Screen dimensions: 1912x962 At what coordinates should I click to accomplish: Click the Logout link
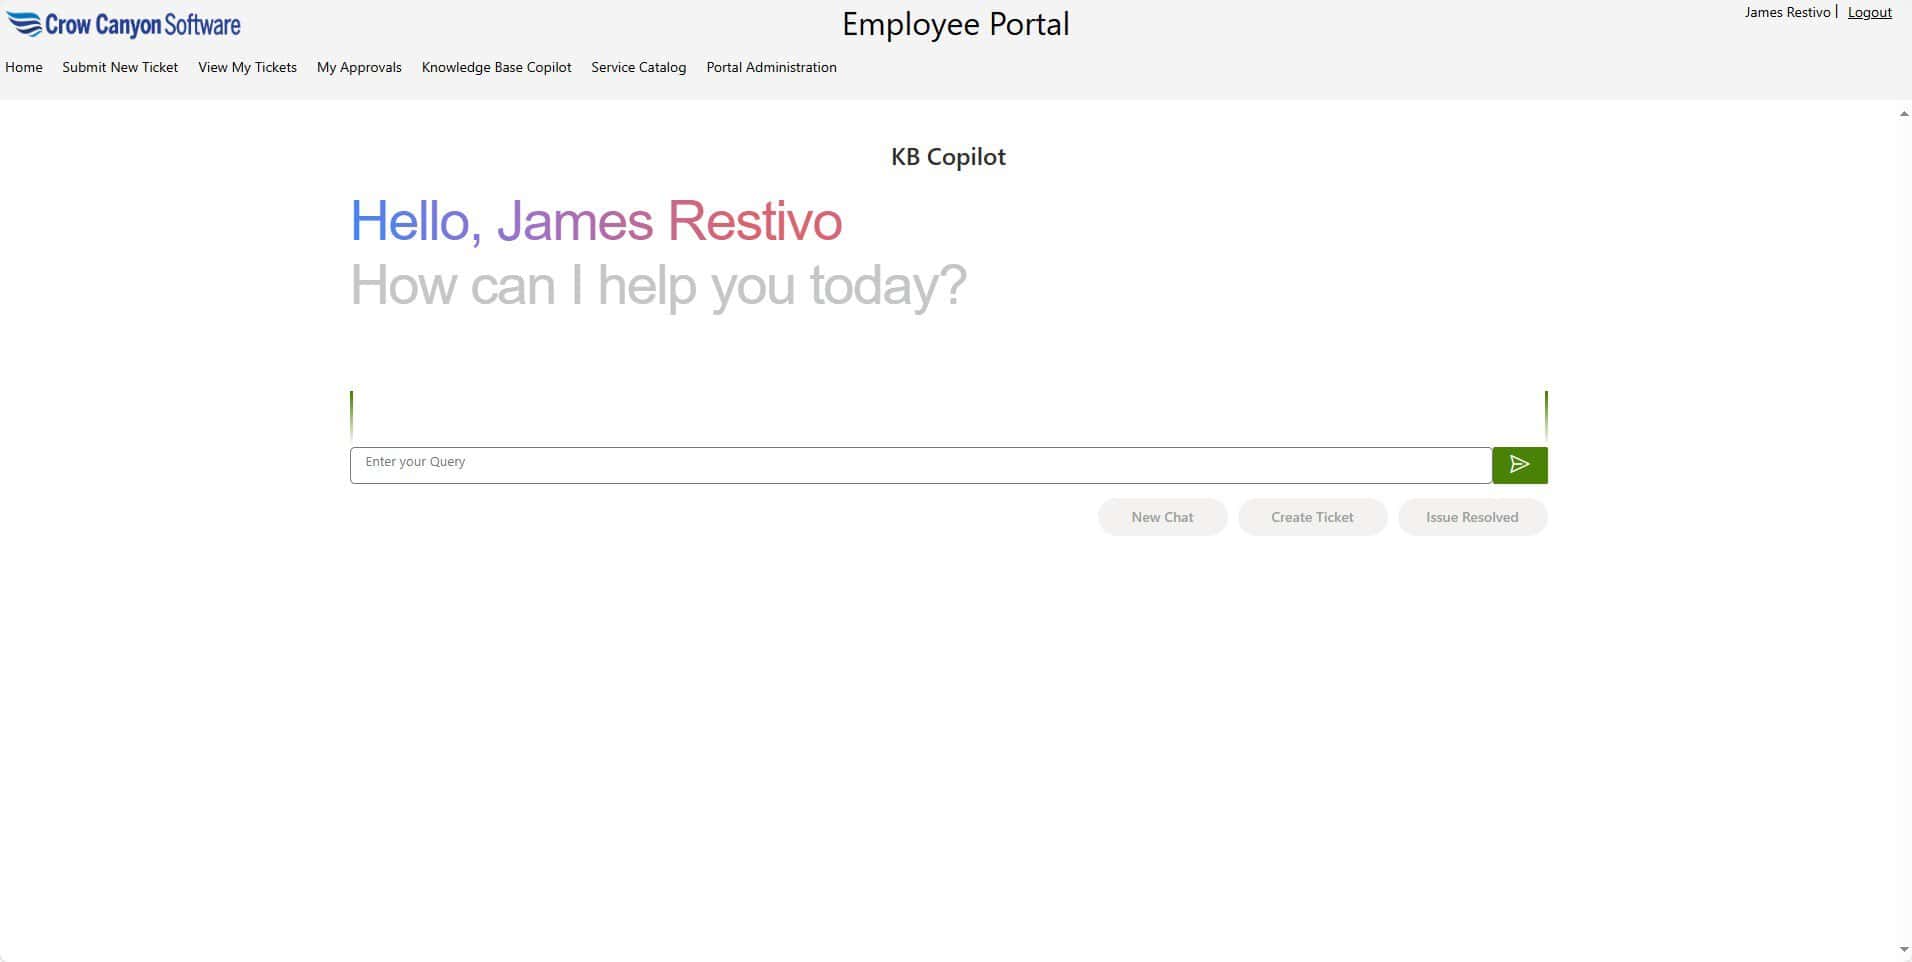[1869, 13]
